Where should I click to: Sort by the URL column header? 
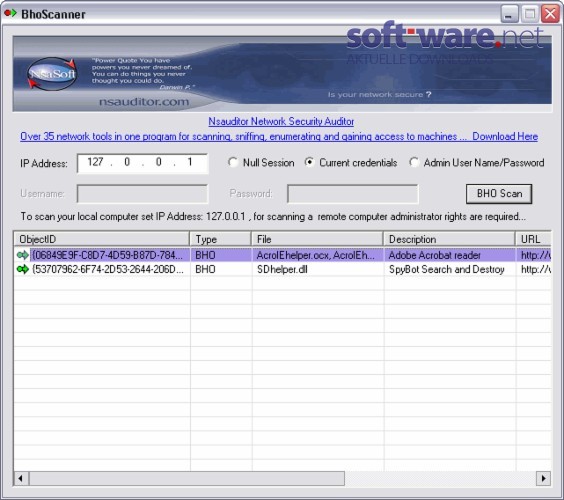tap(533, 239)
